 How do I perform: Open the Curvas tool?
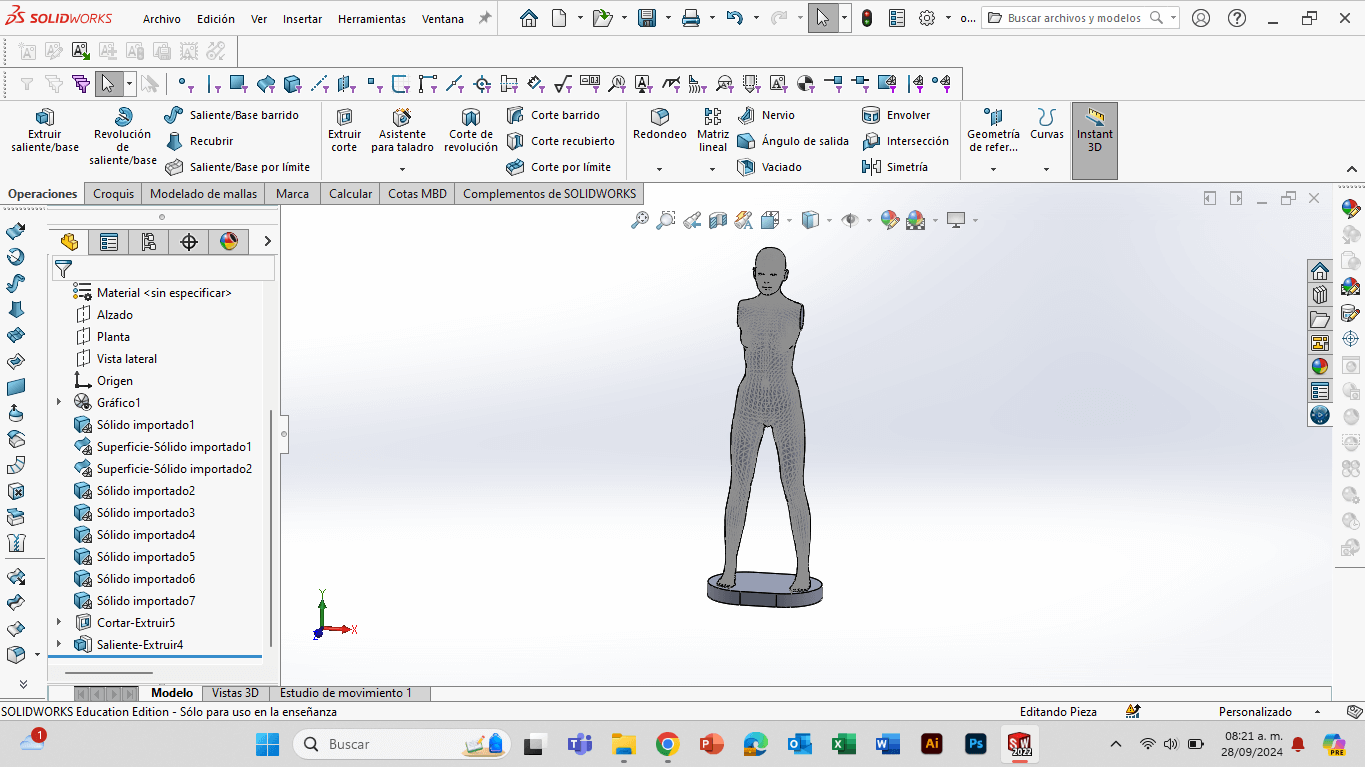[x=1047, y=125]
